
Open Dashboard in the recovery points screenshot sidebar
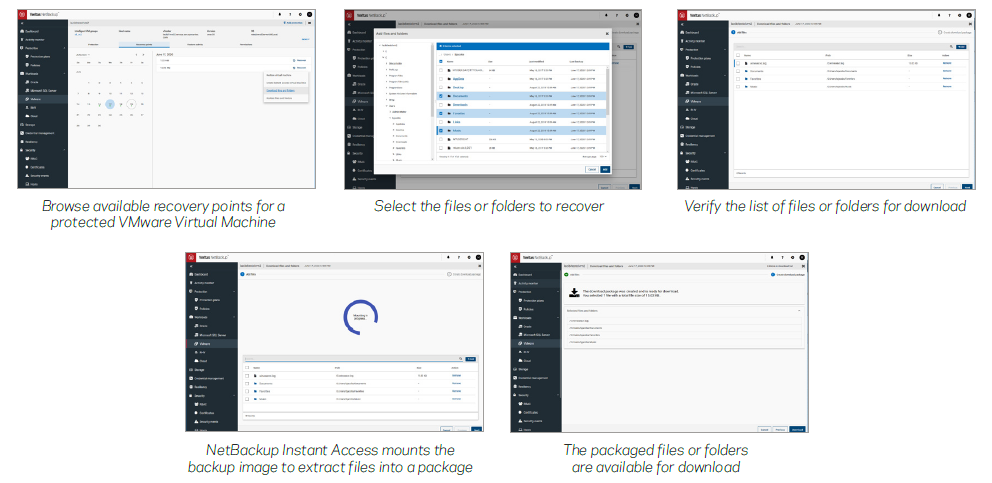tap(32, 31)
